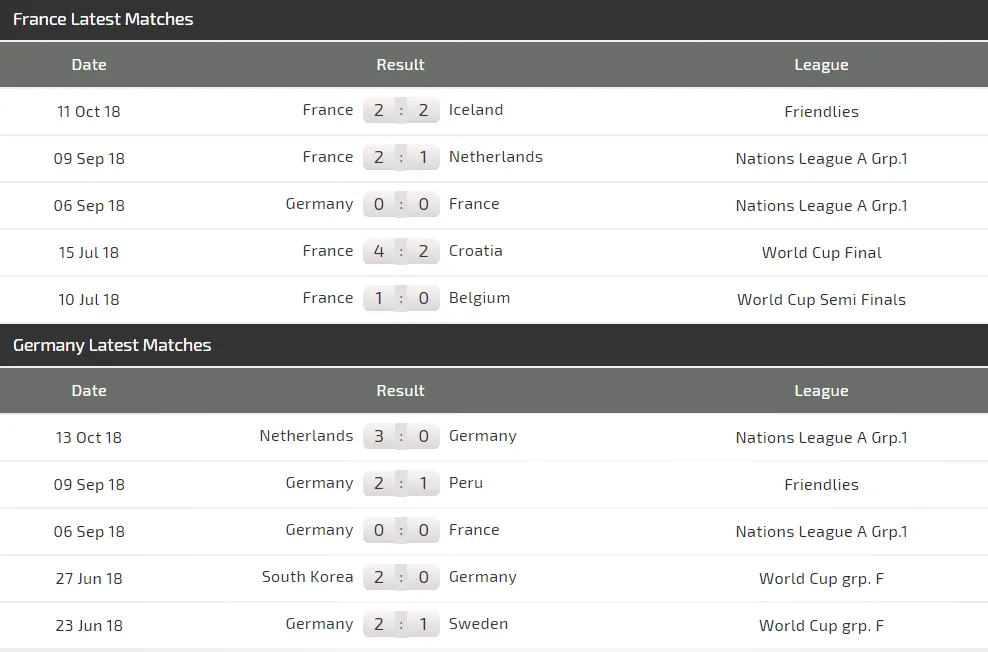Image resolution: width=988 pixels, height=652 pixels.
Task: Open the Croatia team link
Action: (476, 251)
